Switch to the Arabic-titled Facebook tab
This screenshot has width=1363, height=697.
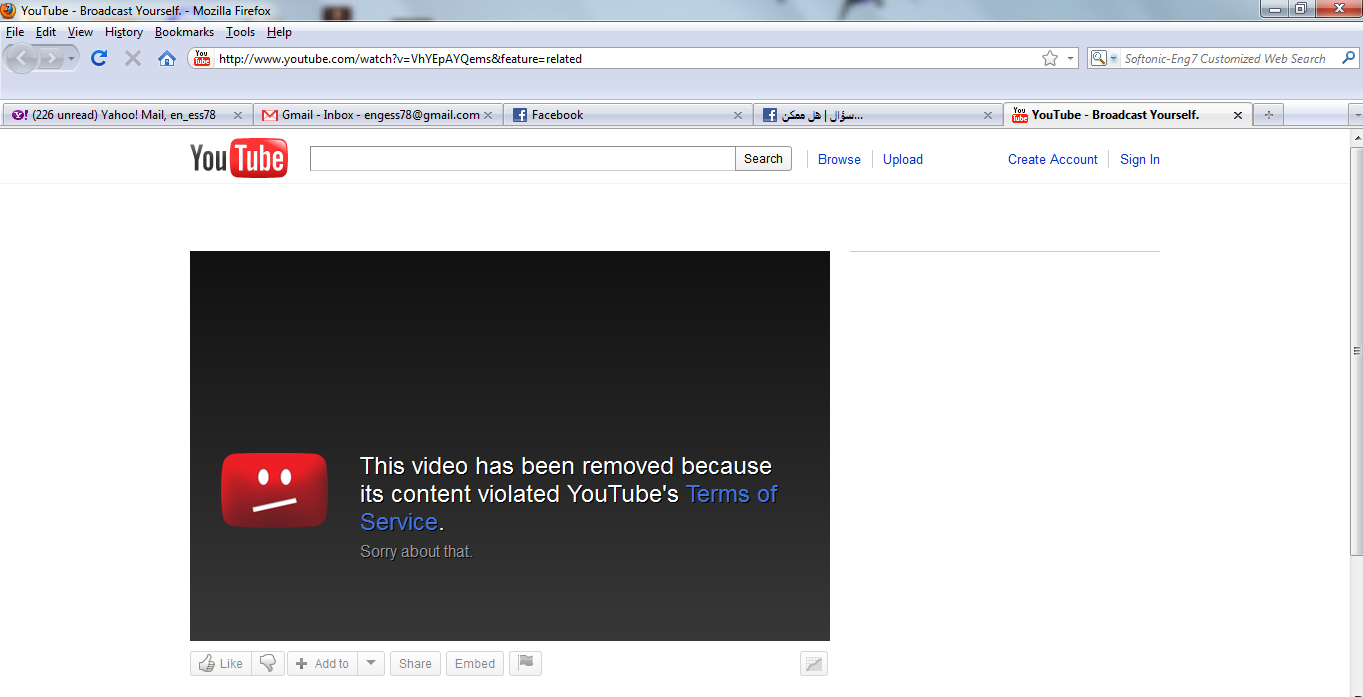pos(877,115)
